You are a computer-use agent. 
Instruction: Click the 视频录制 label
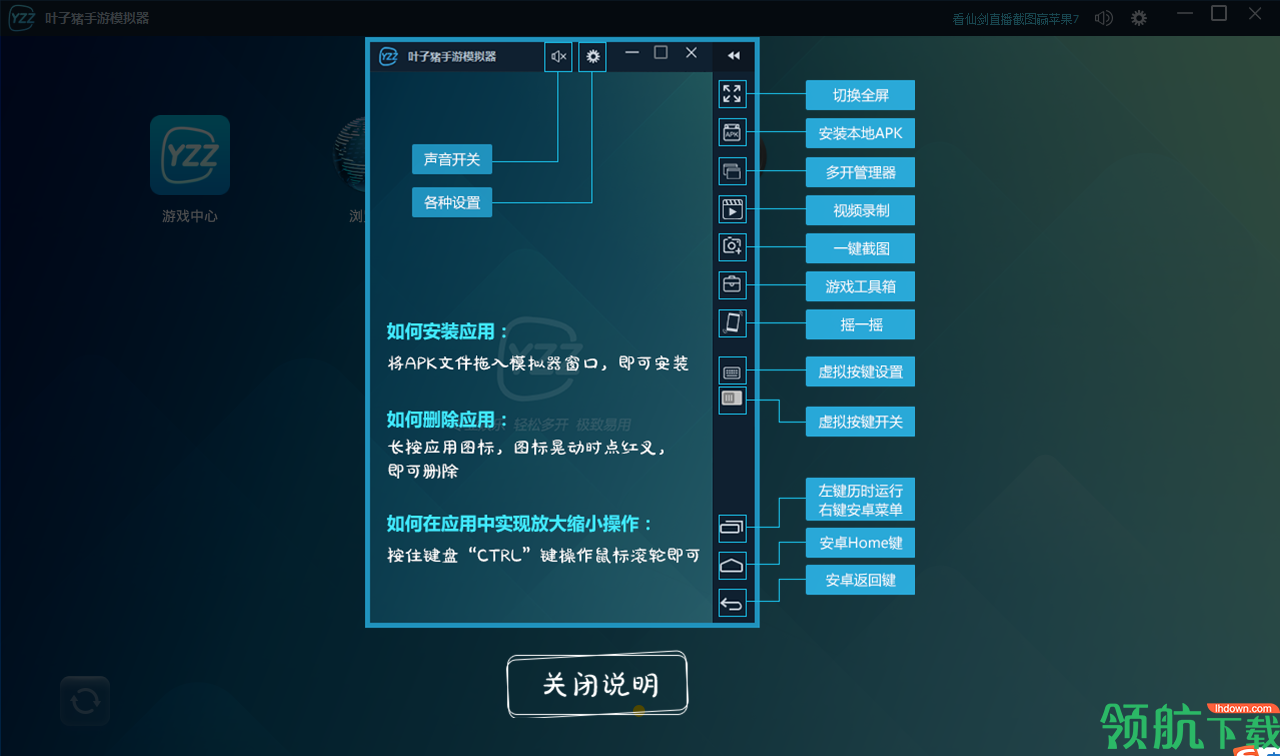click(860, 210)
